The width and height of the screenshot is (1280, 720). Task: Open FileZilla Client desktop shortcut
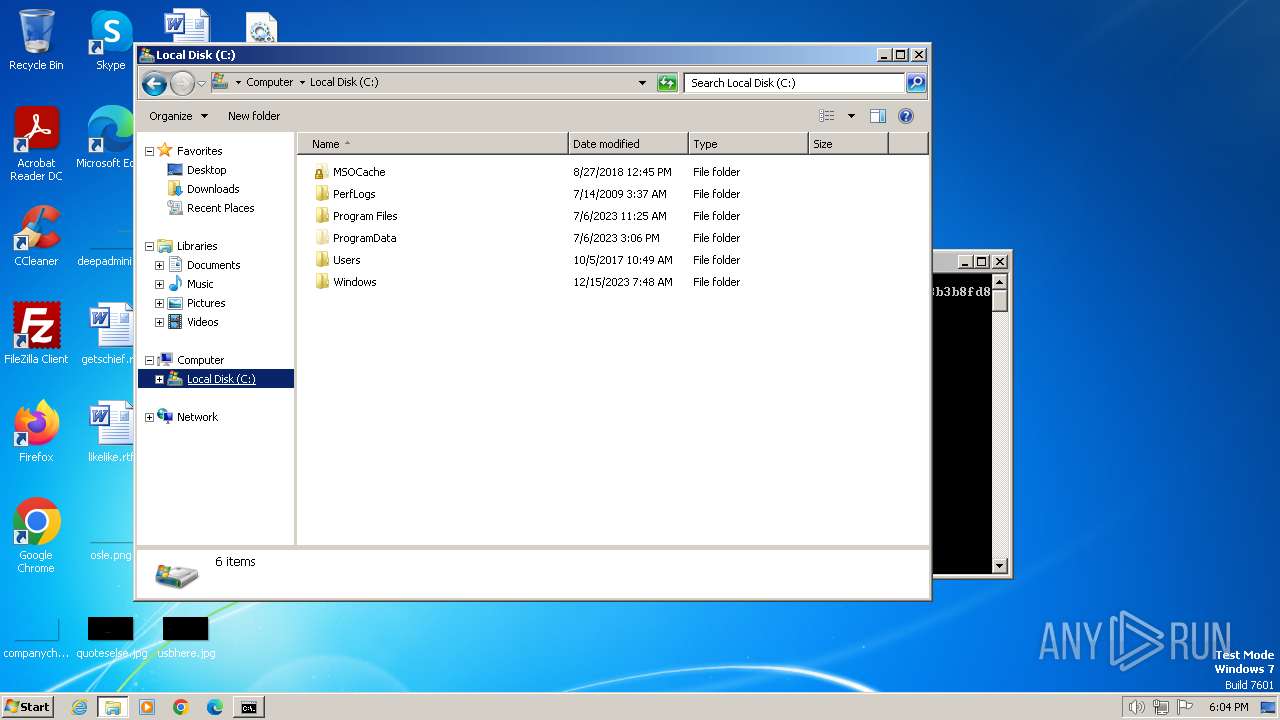click(36, 334)
